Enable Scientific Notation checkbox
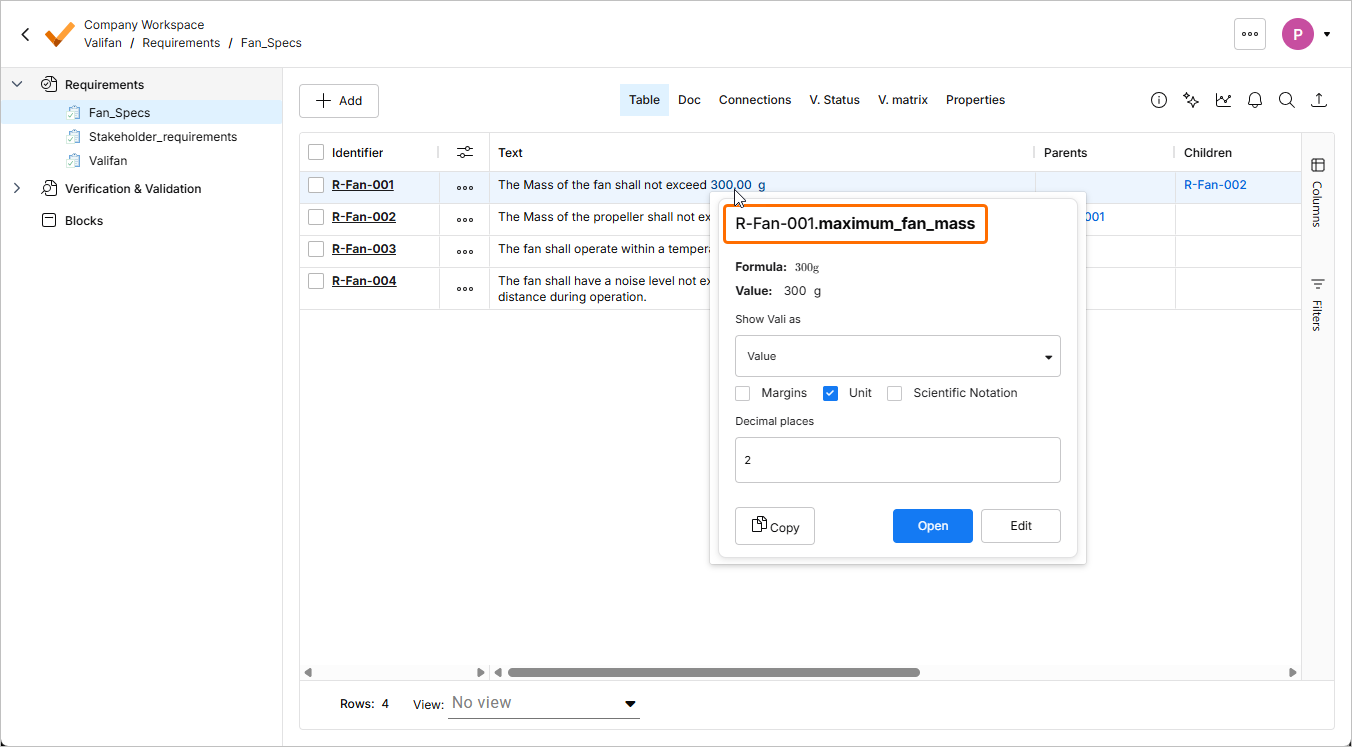Screen dimensions: 1352x747 [894, 393]
